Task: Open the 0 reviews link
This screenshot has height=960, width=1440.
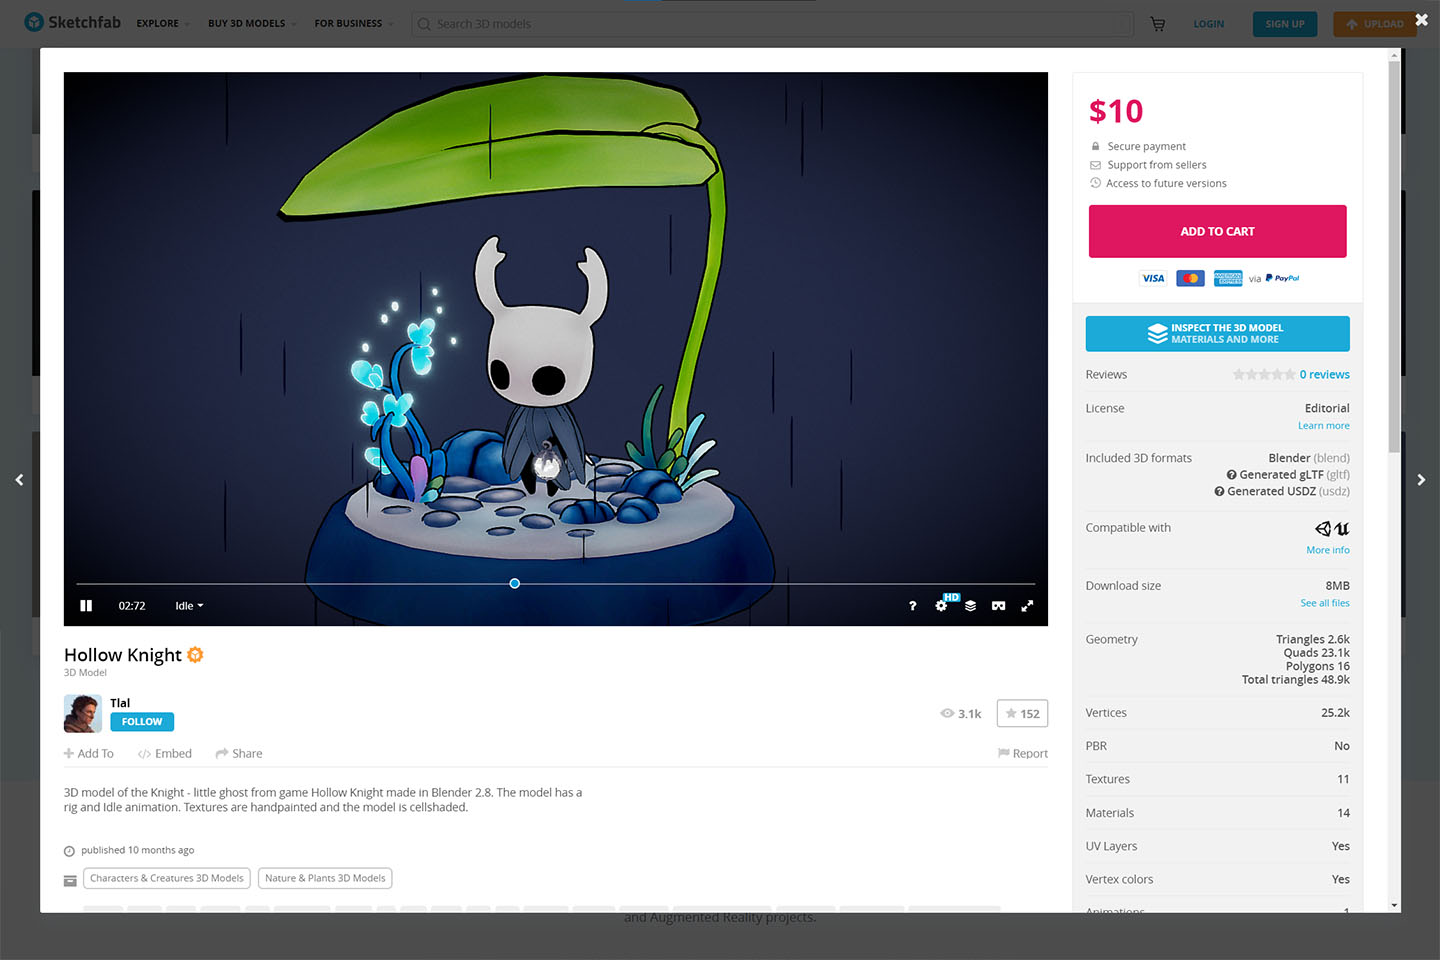Action: coord(1324,374)
